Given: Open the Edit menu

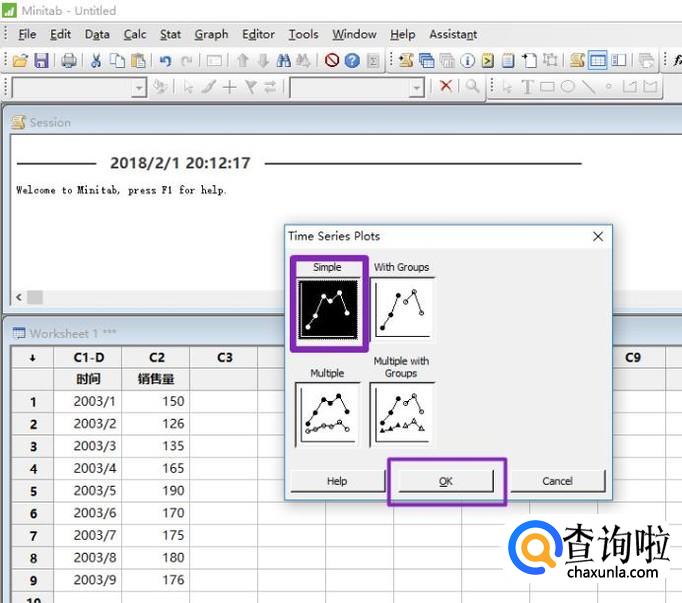Looking at the screenshot, I should pos(60,34).
